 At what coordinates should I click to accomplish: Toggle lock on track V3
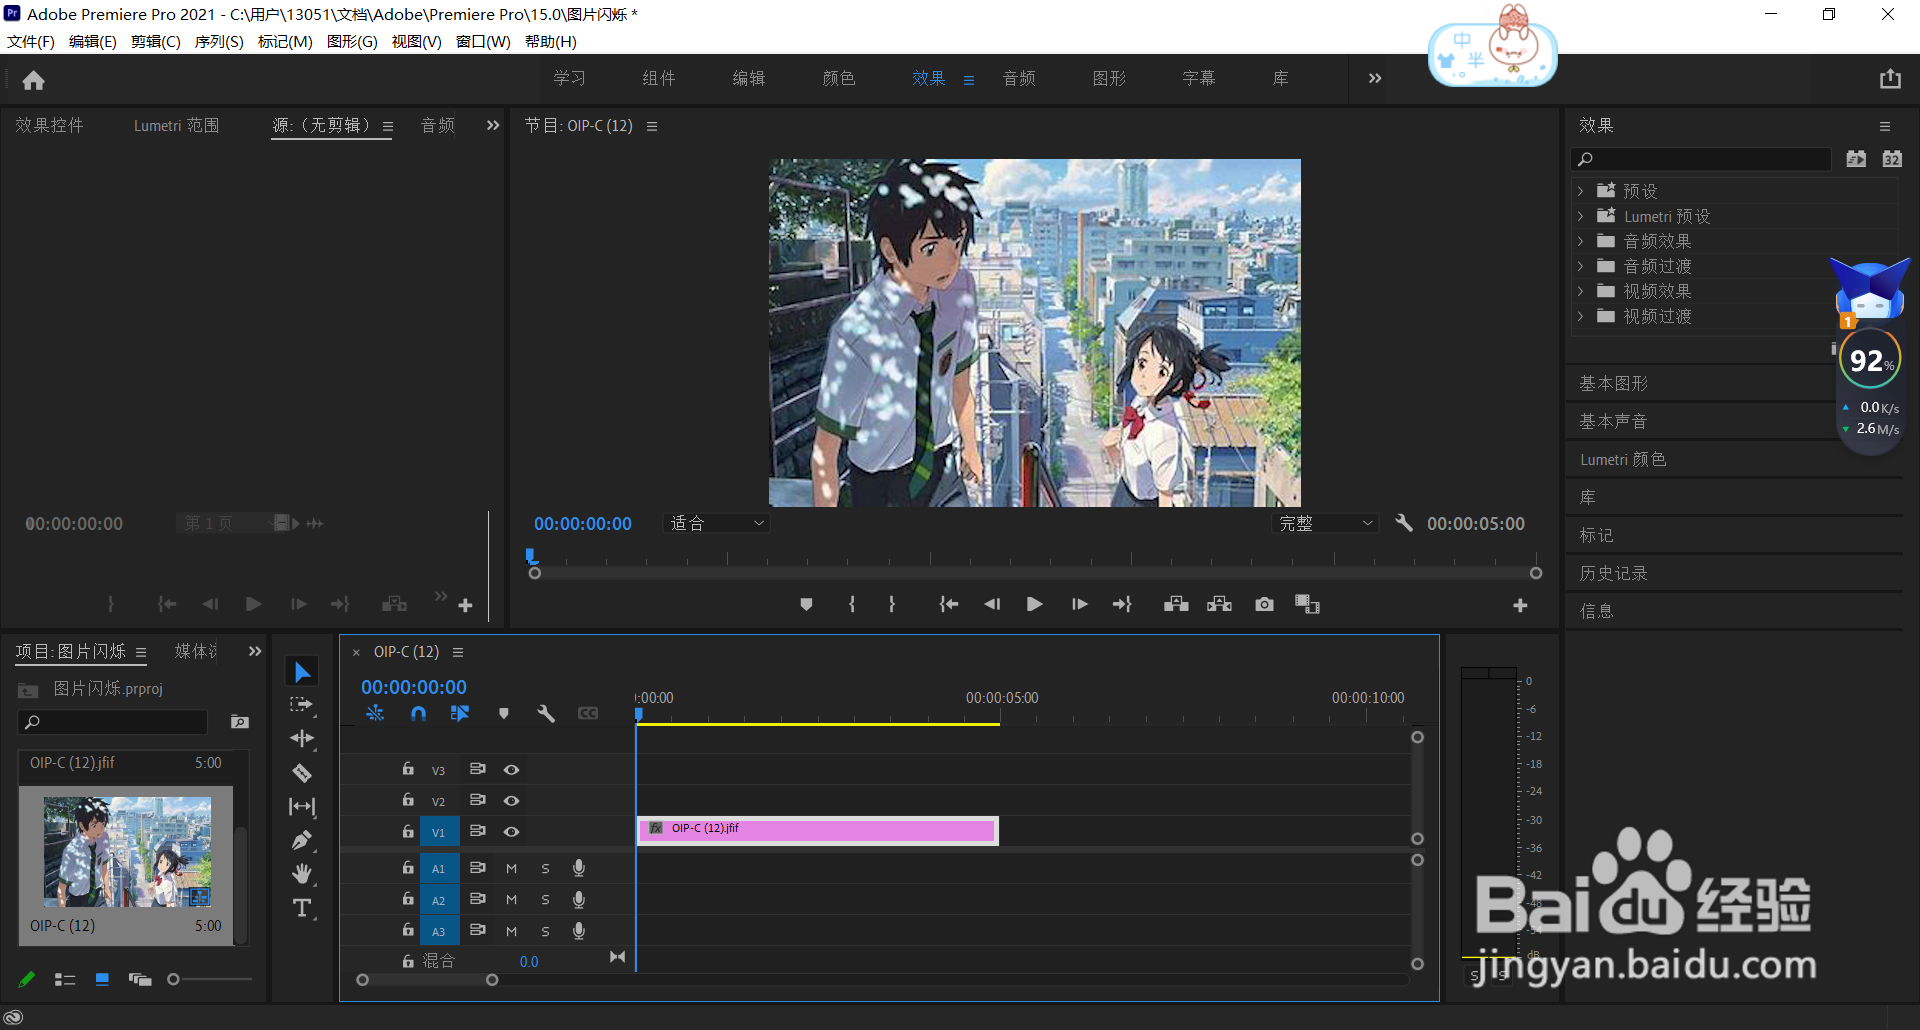click(x=408, y=769)
